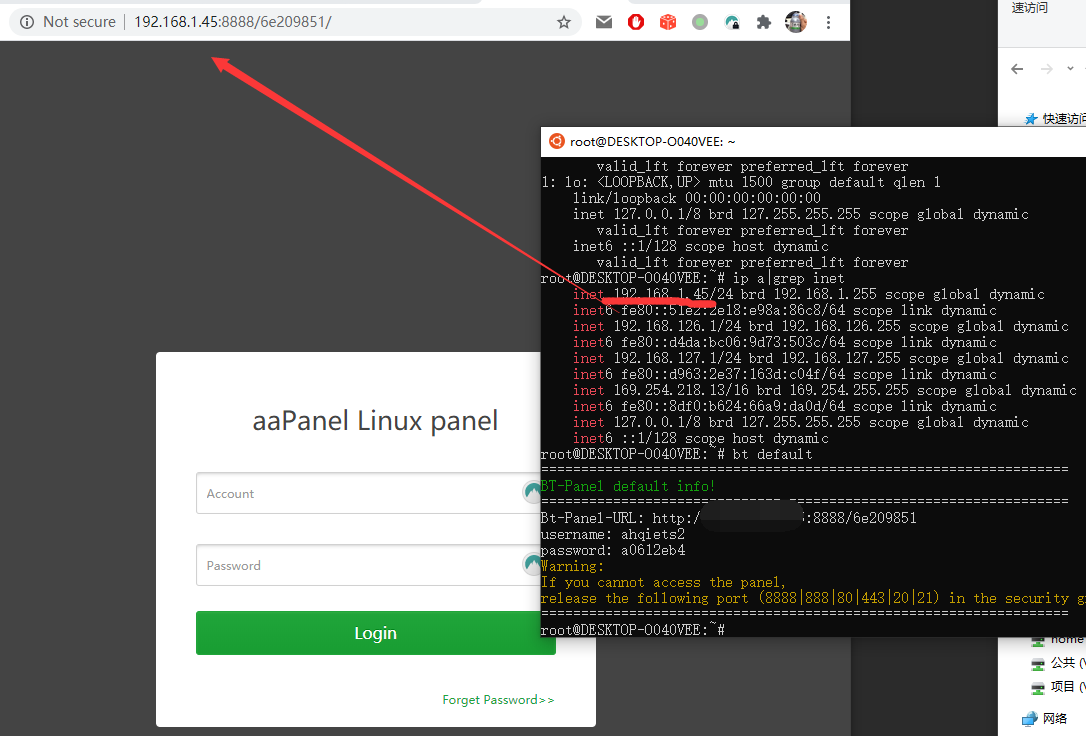1086x736 pixels.
Task: Click the Forward arrow in File Explorer
Action: pyautogui.click(x=1047, y=69)
